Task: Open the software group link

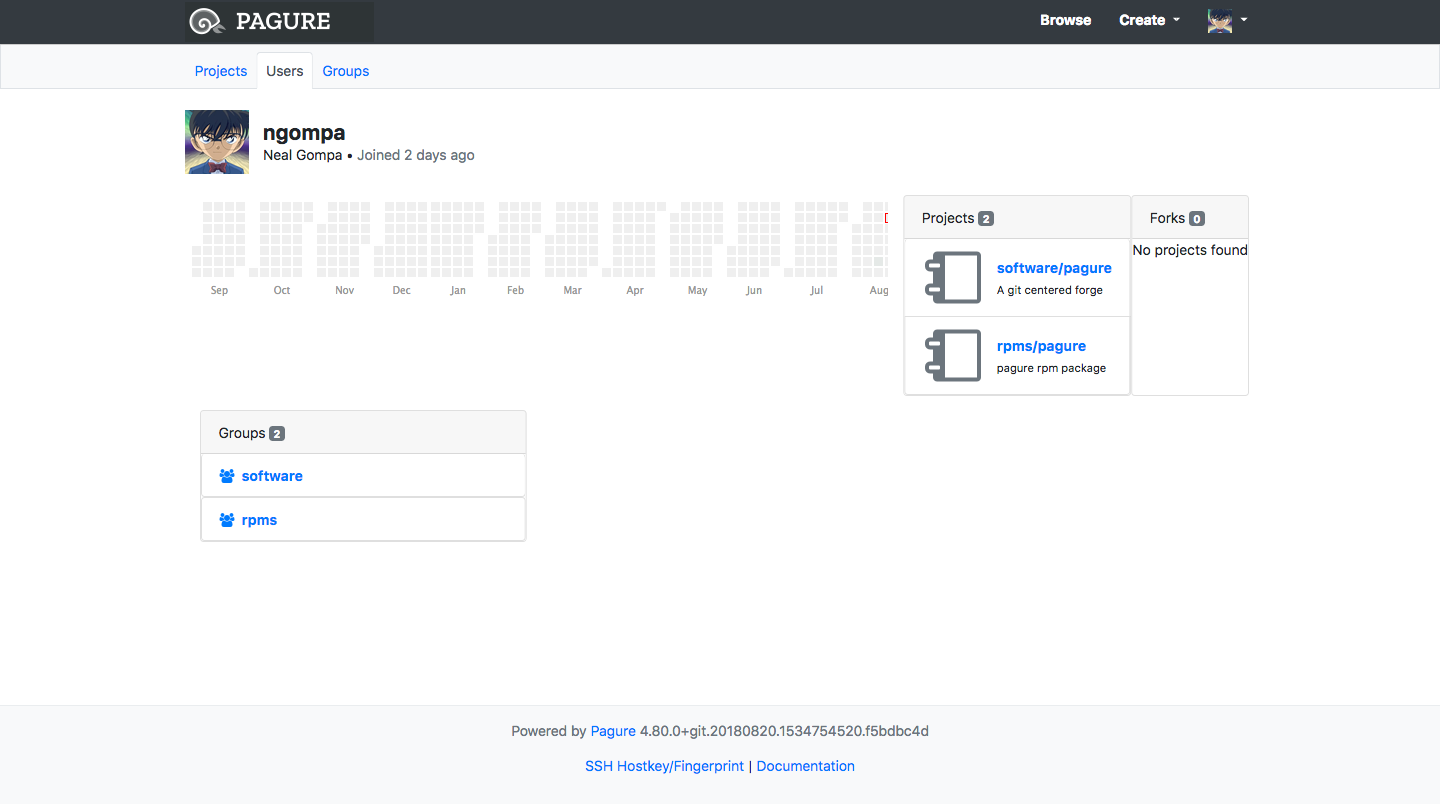Action: pos(272,476)
